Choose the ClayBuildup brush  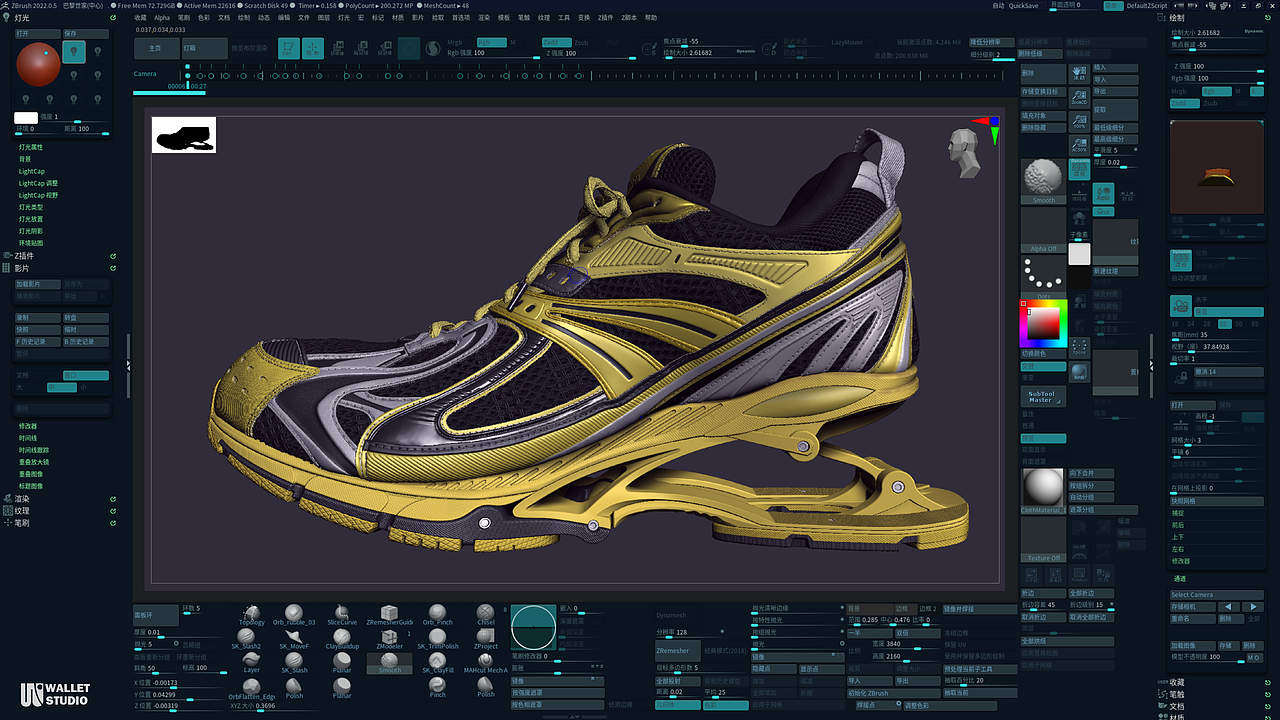(x=342, y=639)
